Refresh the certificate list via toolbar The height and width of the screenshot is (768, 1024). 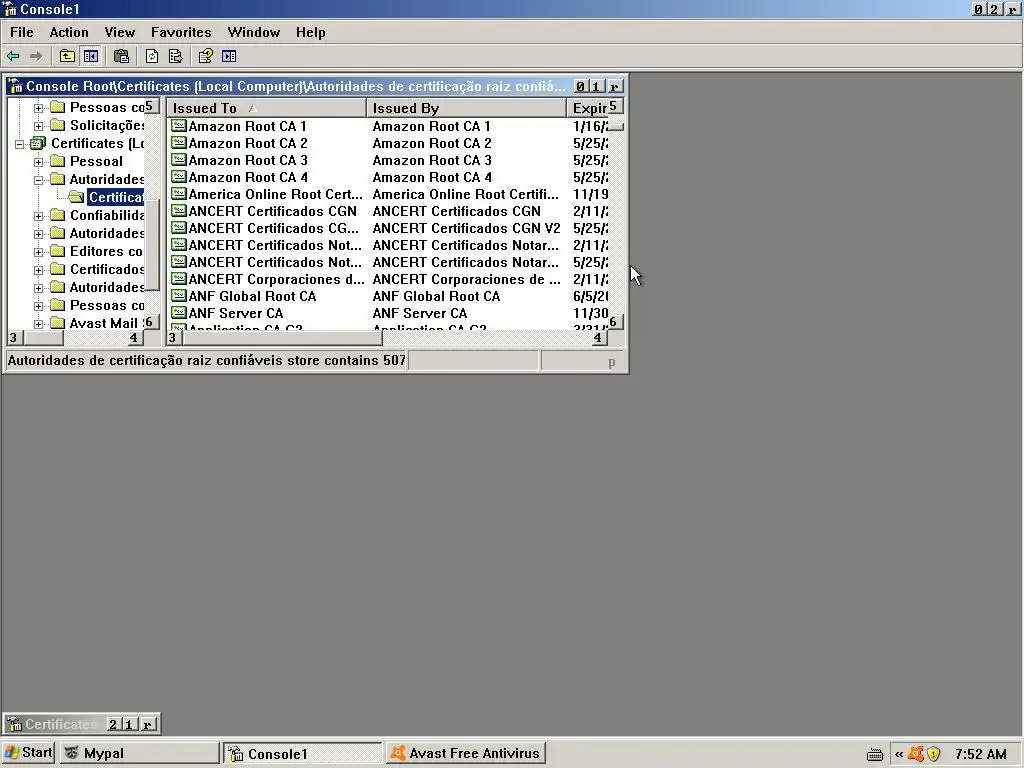[152, 56]
